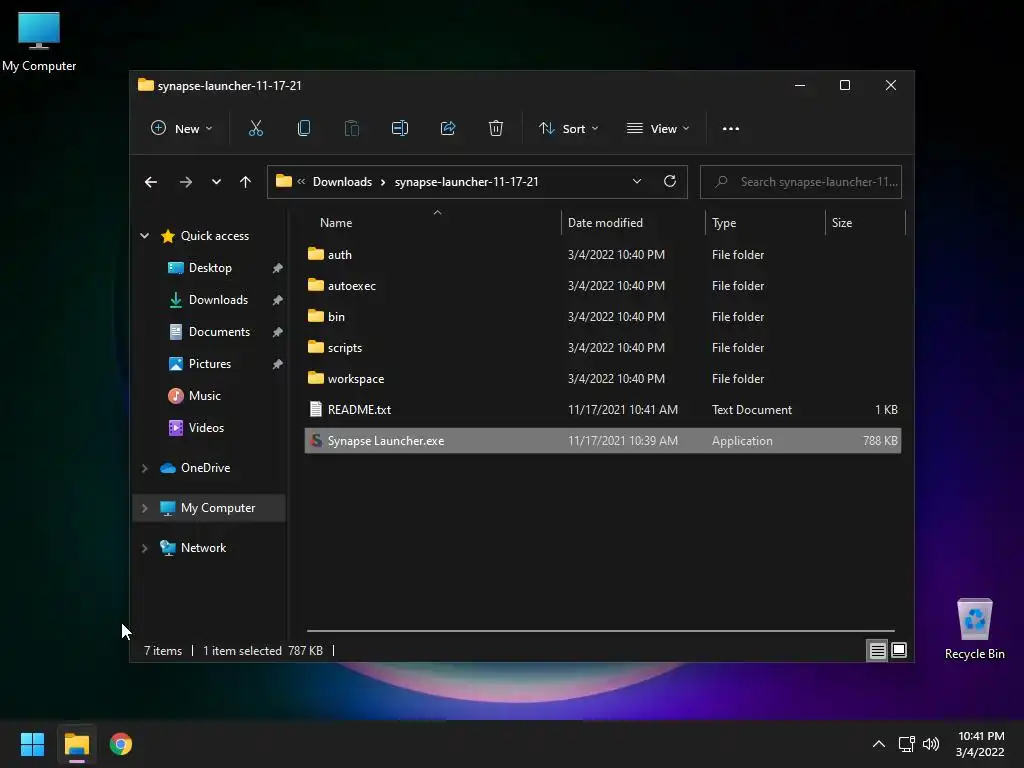Open the View options dropdown
The image size is (1024, 768).
coord(658,129)
